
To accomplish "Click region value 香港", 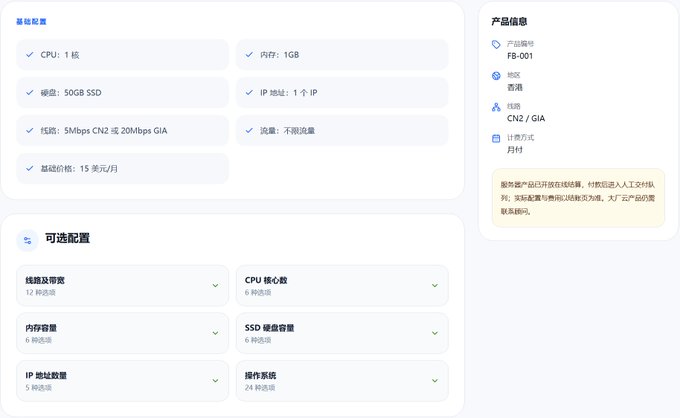I will pos(515,87).
